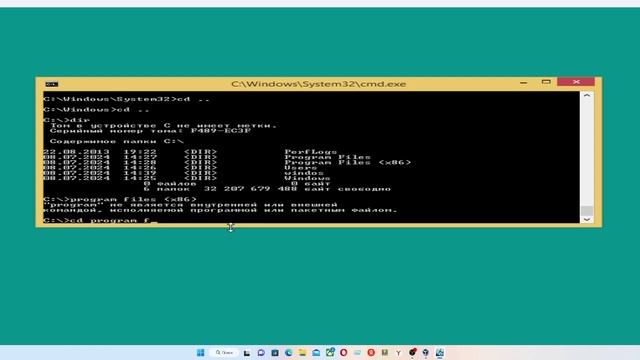The image size is (640, 360).
Task: Click the console scrollbar up arrow
Action: click(x=587, y=96)
